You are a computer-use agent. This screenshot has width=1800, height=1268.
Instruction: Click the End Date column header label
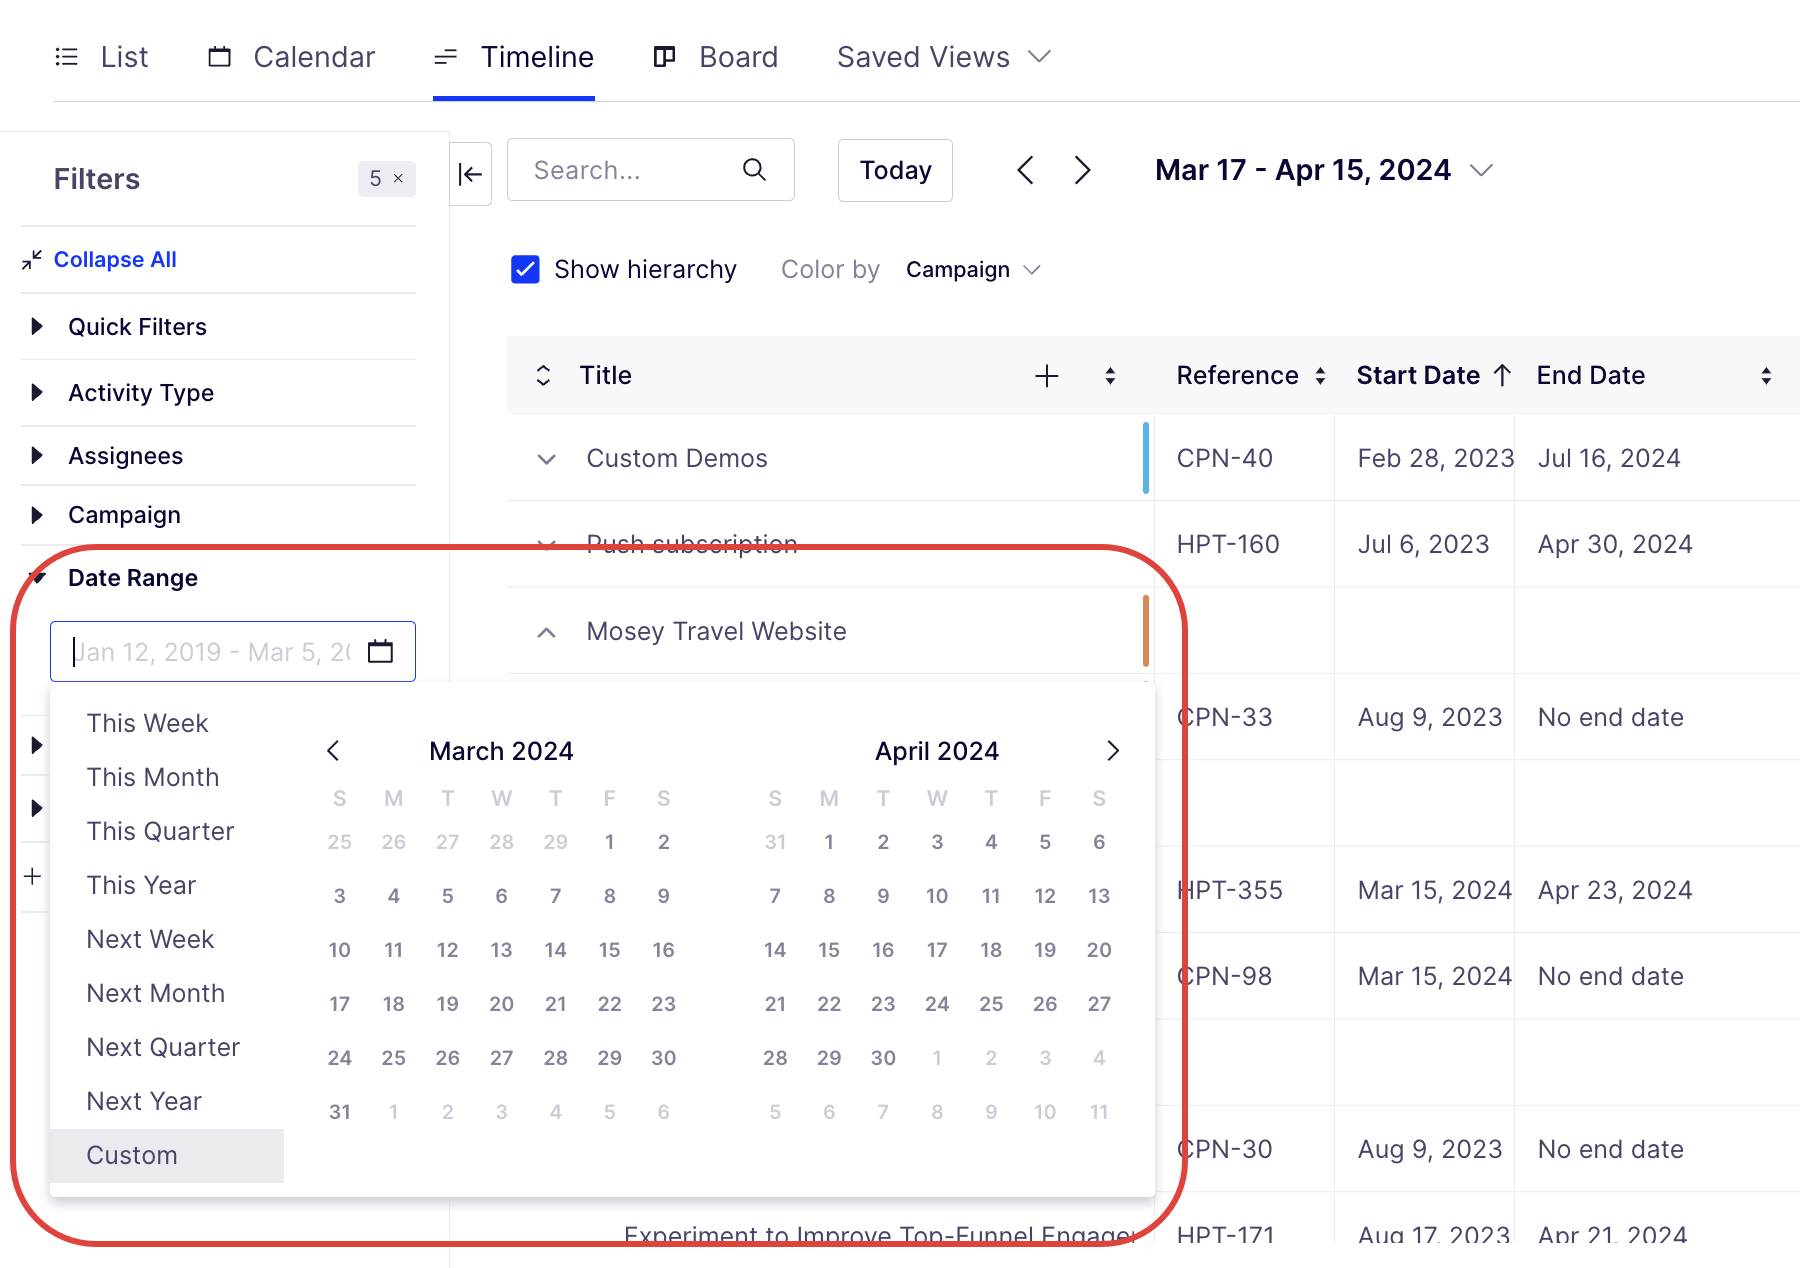[x=1591, y=375]
